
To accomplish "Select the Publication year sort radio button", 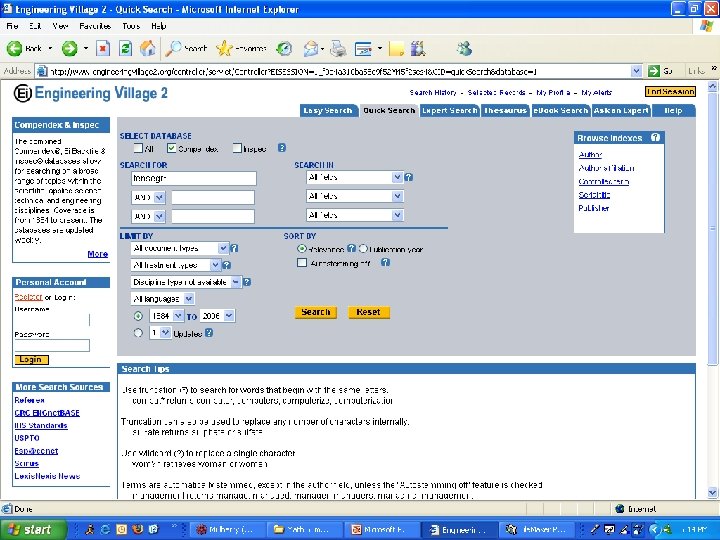I will tap(363, 248).
